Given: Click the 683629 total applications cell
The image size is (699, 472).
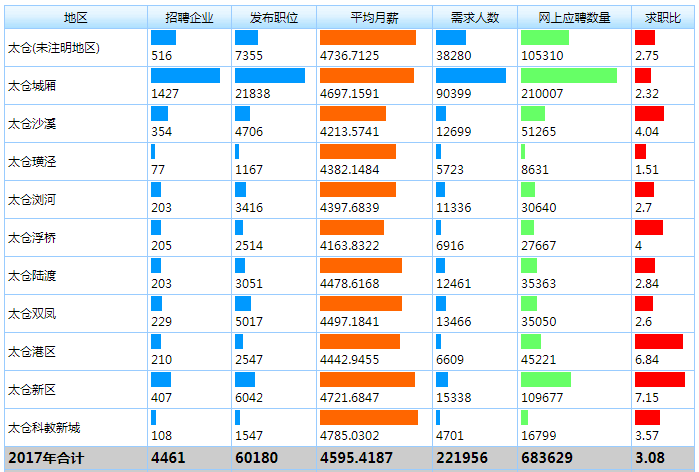Looking at the screenshot, I should [x=547, y=459].
